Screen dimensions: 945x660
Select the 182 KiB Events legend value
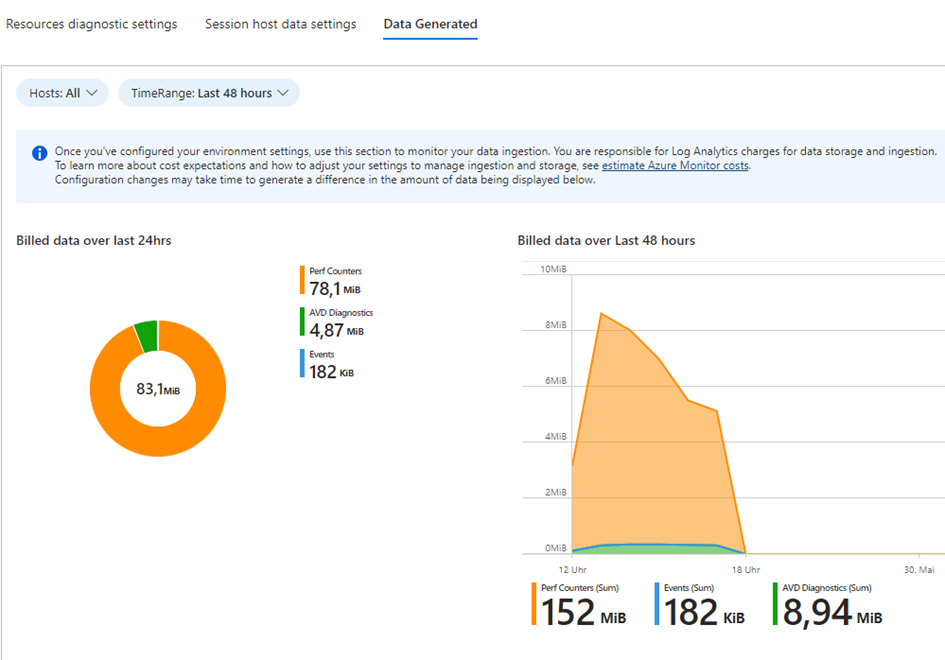pyautogui.click(x=331, y=372)
